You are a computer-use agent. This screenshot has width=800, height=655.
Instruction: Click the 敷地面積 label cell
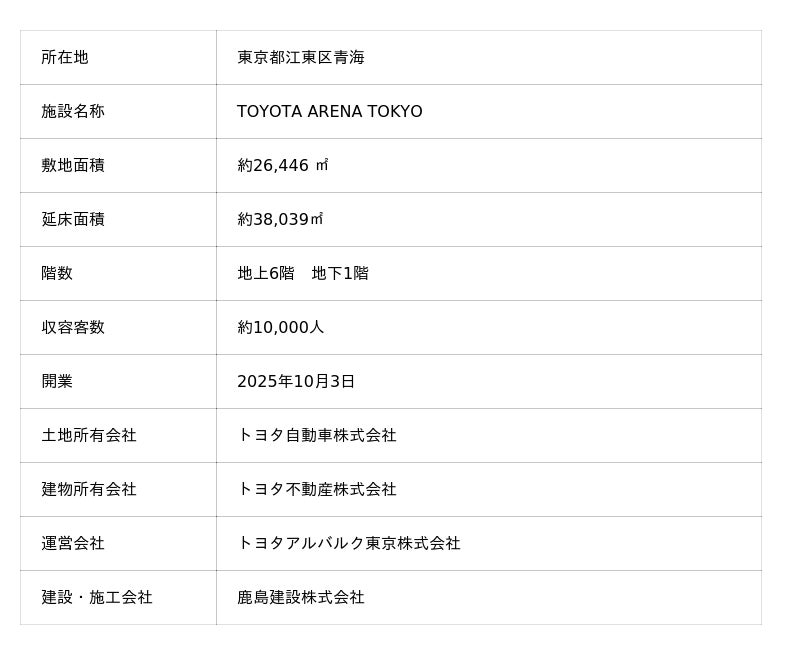73,166
